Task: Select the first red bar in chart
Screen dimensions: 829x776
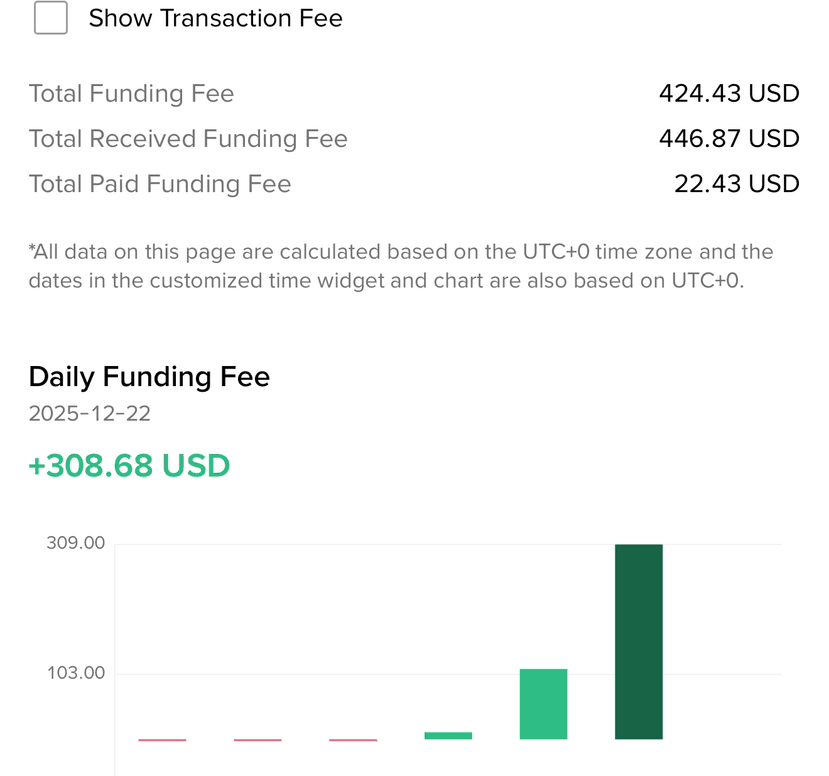Action: (x=162, y=740)
